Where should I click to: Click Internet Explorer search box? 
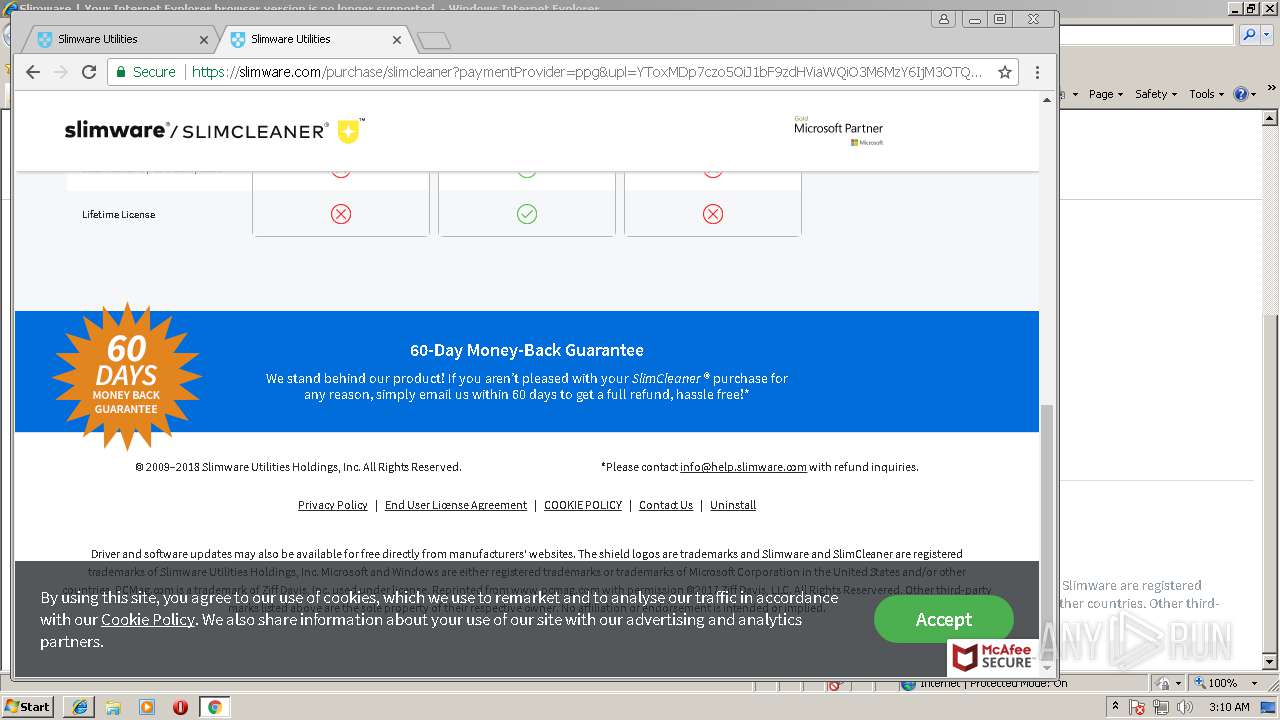pyautogui.click(x=1147, y=35)
